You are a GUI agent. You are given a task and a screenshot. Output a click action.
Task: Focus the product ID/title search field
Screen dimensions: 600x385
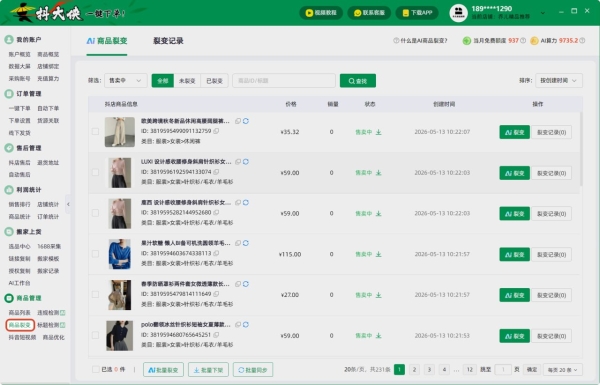284,81
